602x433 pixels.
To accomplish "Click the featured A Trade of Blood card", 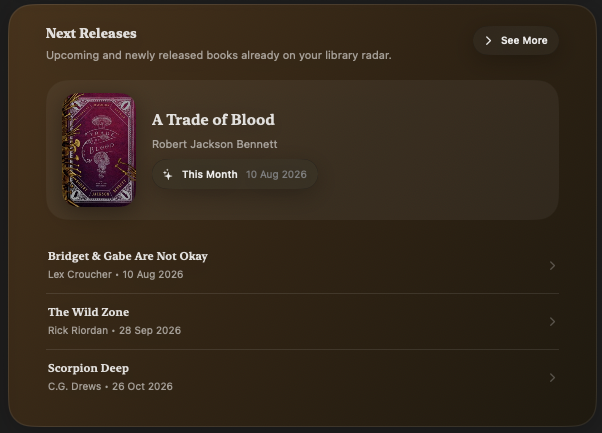I will pos(302,150).
